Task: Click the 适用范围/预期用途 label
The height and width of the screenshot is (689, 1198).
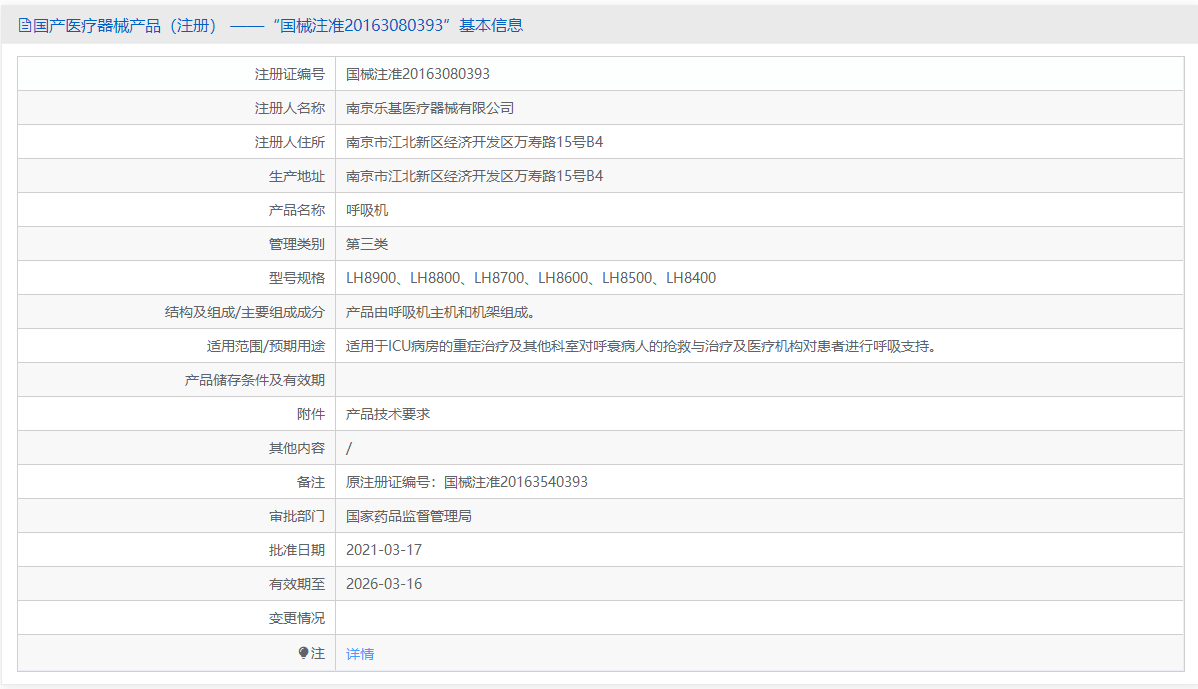Action: [266, 346]
